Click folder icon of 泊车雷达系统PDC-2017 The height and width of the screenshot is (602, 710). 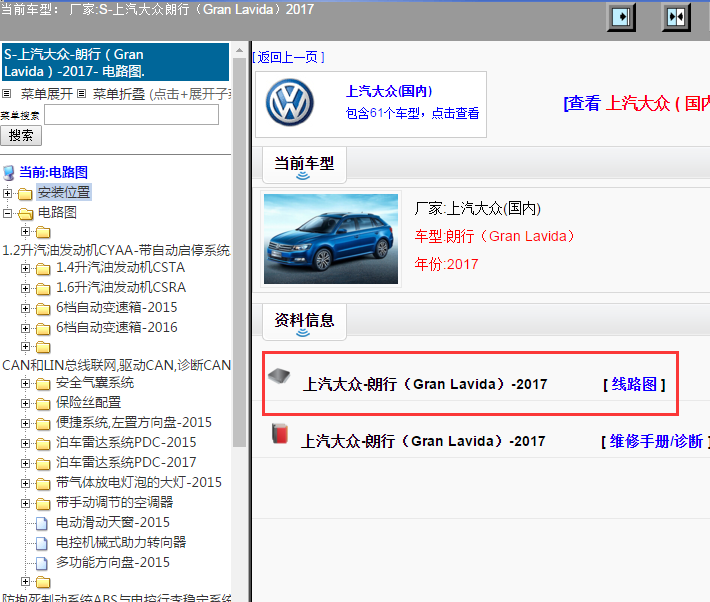(x=43, y=463)
